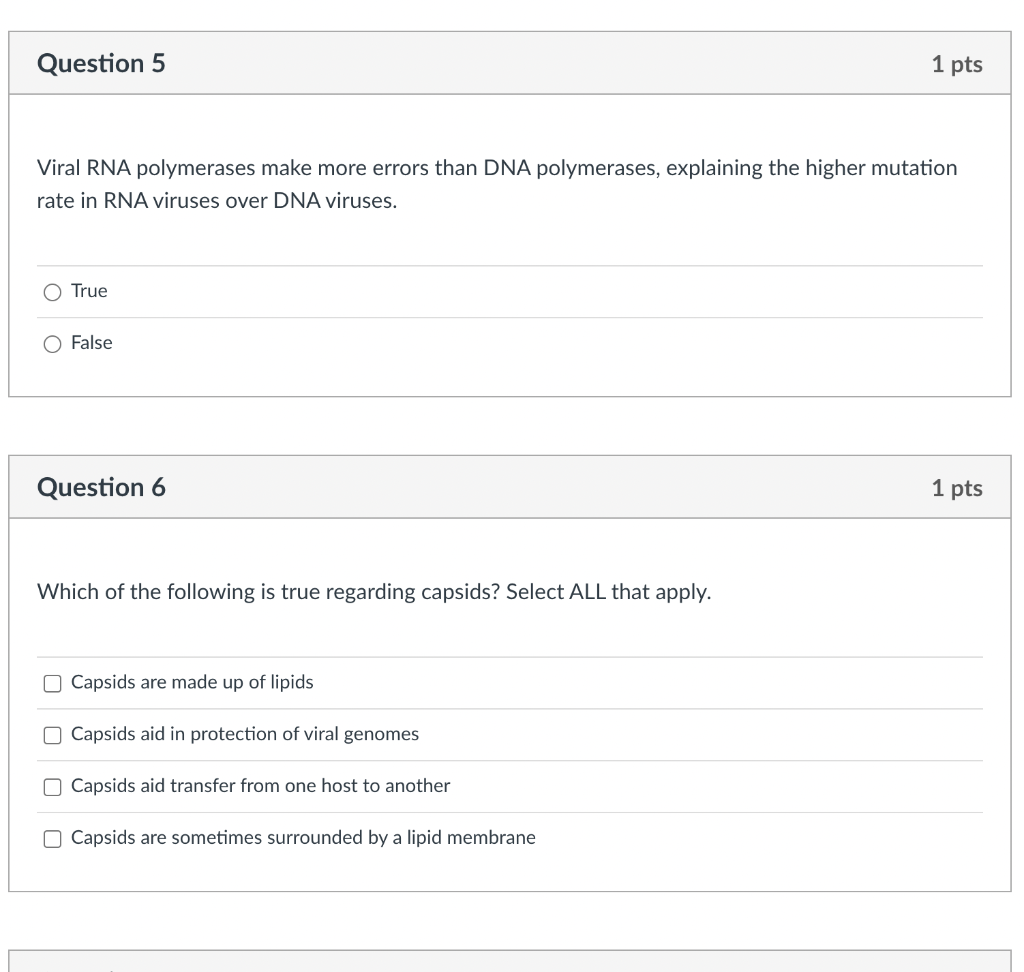
Task: Click the '1 pts' label of Question 5
Action: [956, 65]
